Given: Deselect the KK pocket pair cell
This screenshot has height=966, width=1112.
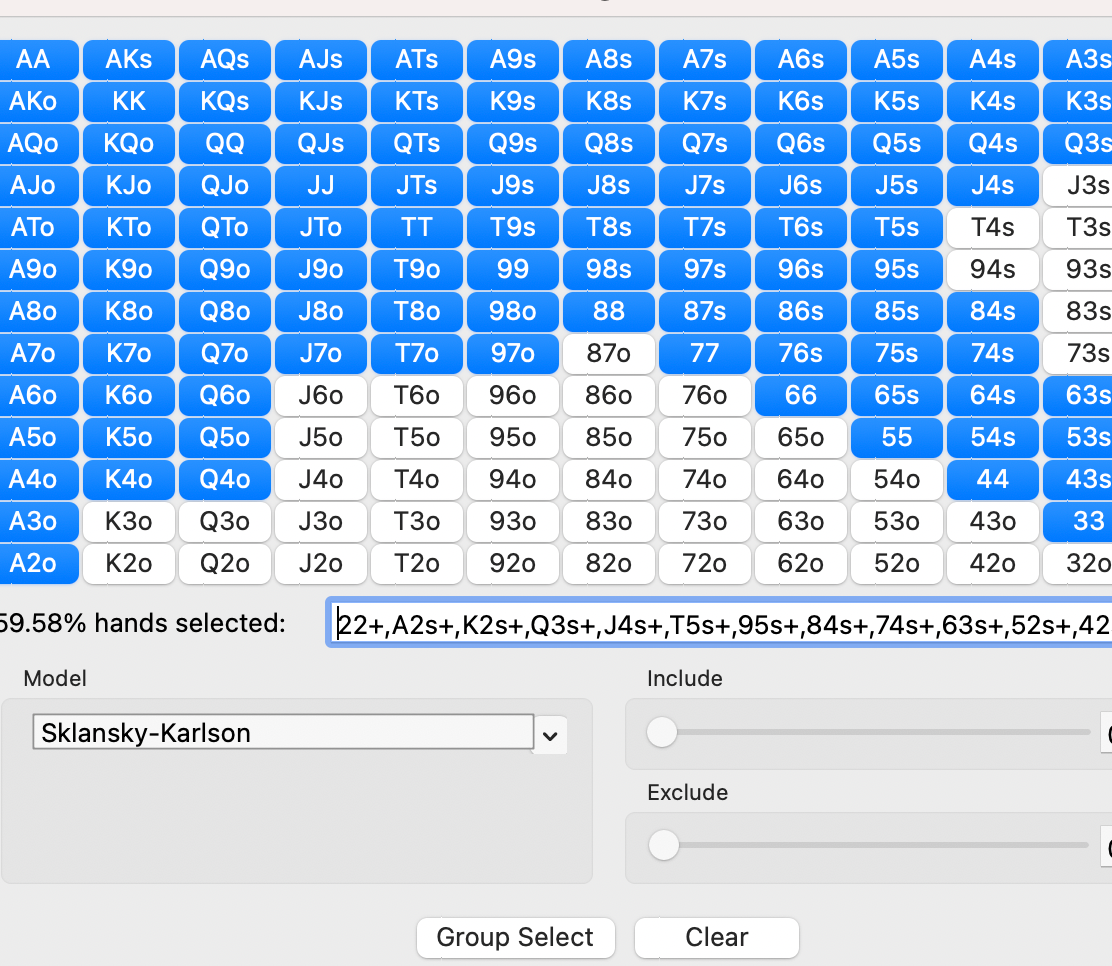Looking at the screenshot, I should point(129,102).
